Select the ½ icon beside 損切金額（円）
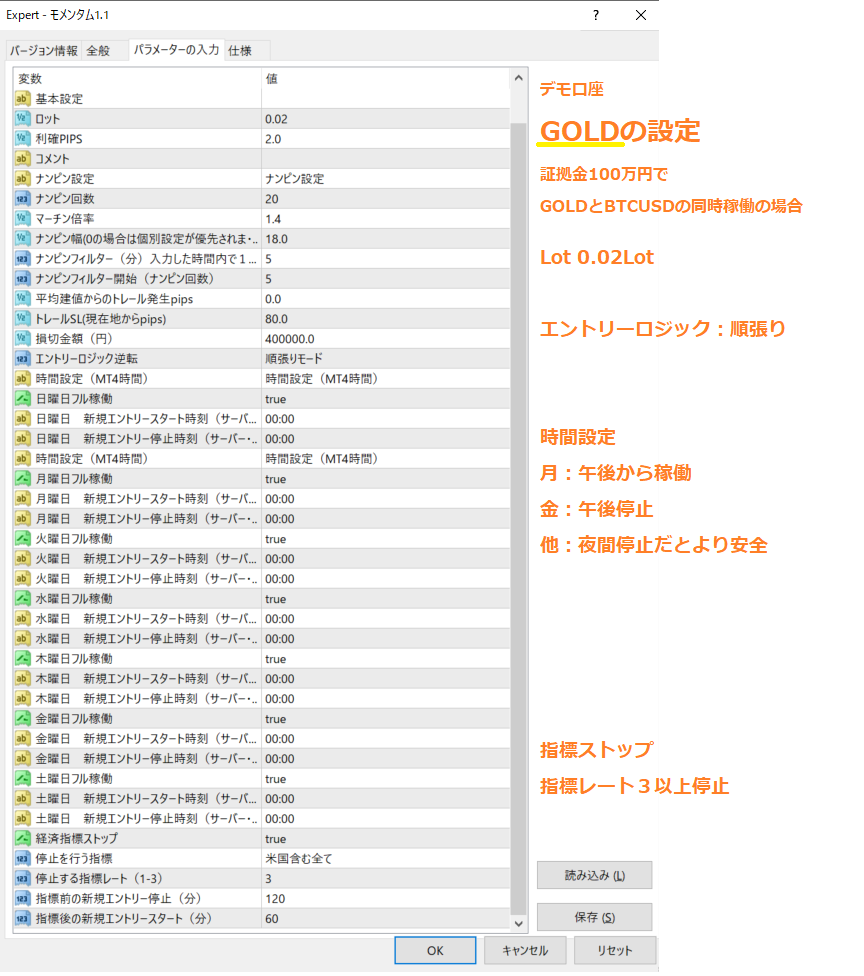This screenshot has width=864, height=976. coord(22,339)
